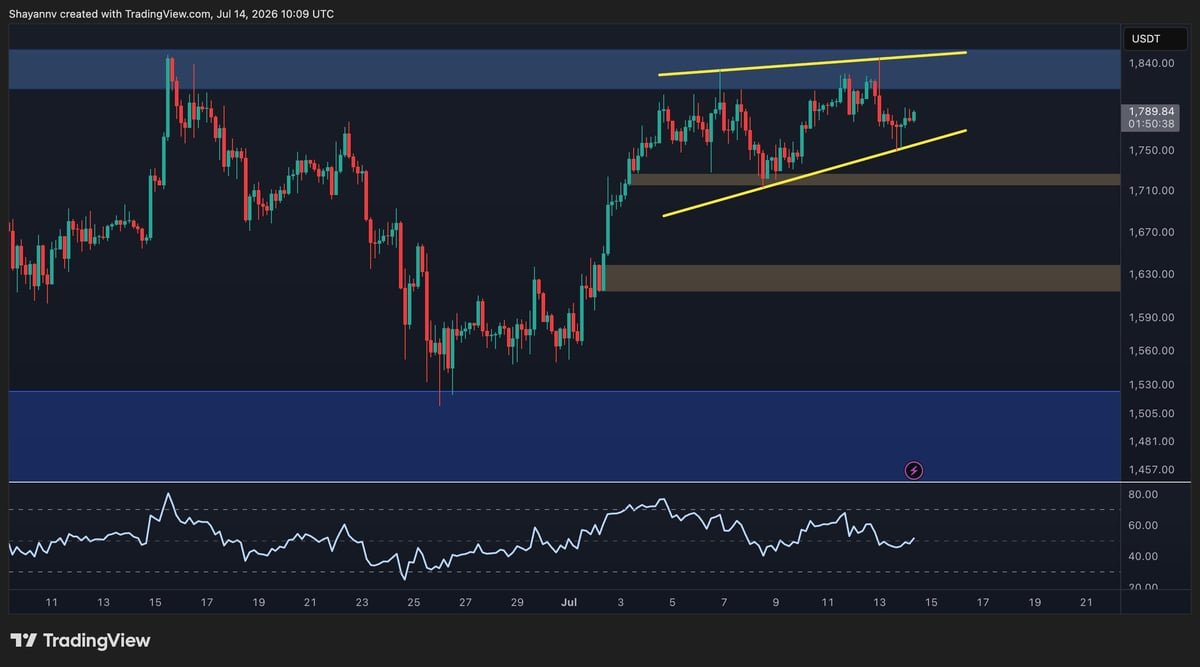Select the upper yellow trendline
The image size is (1200, 667).
click(x=812, y=63)
